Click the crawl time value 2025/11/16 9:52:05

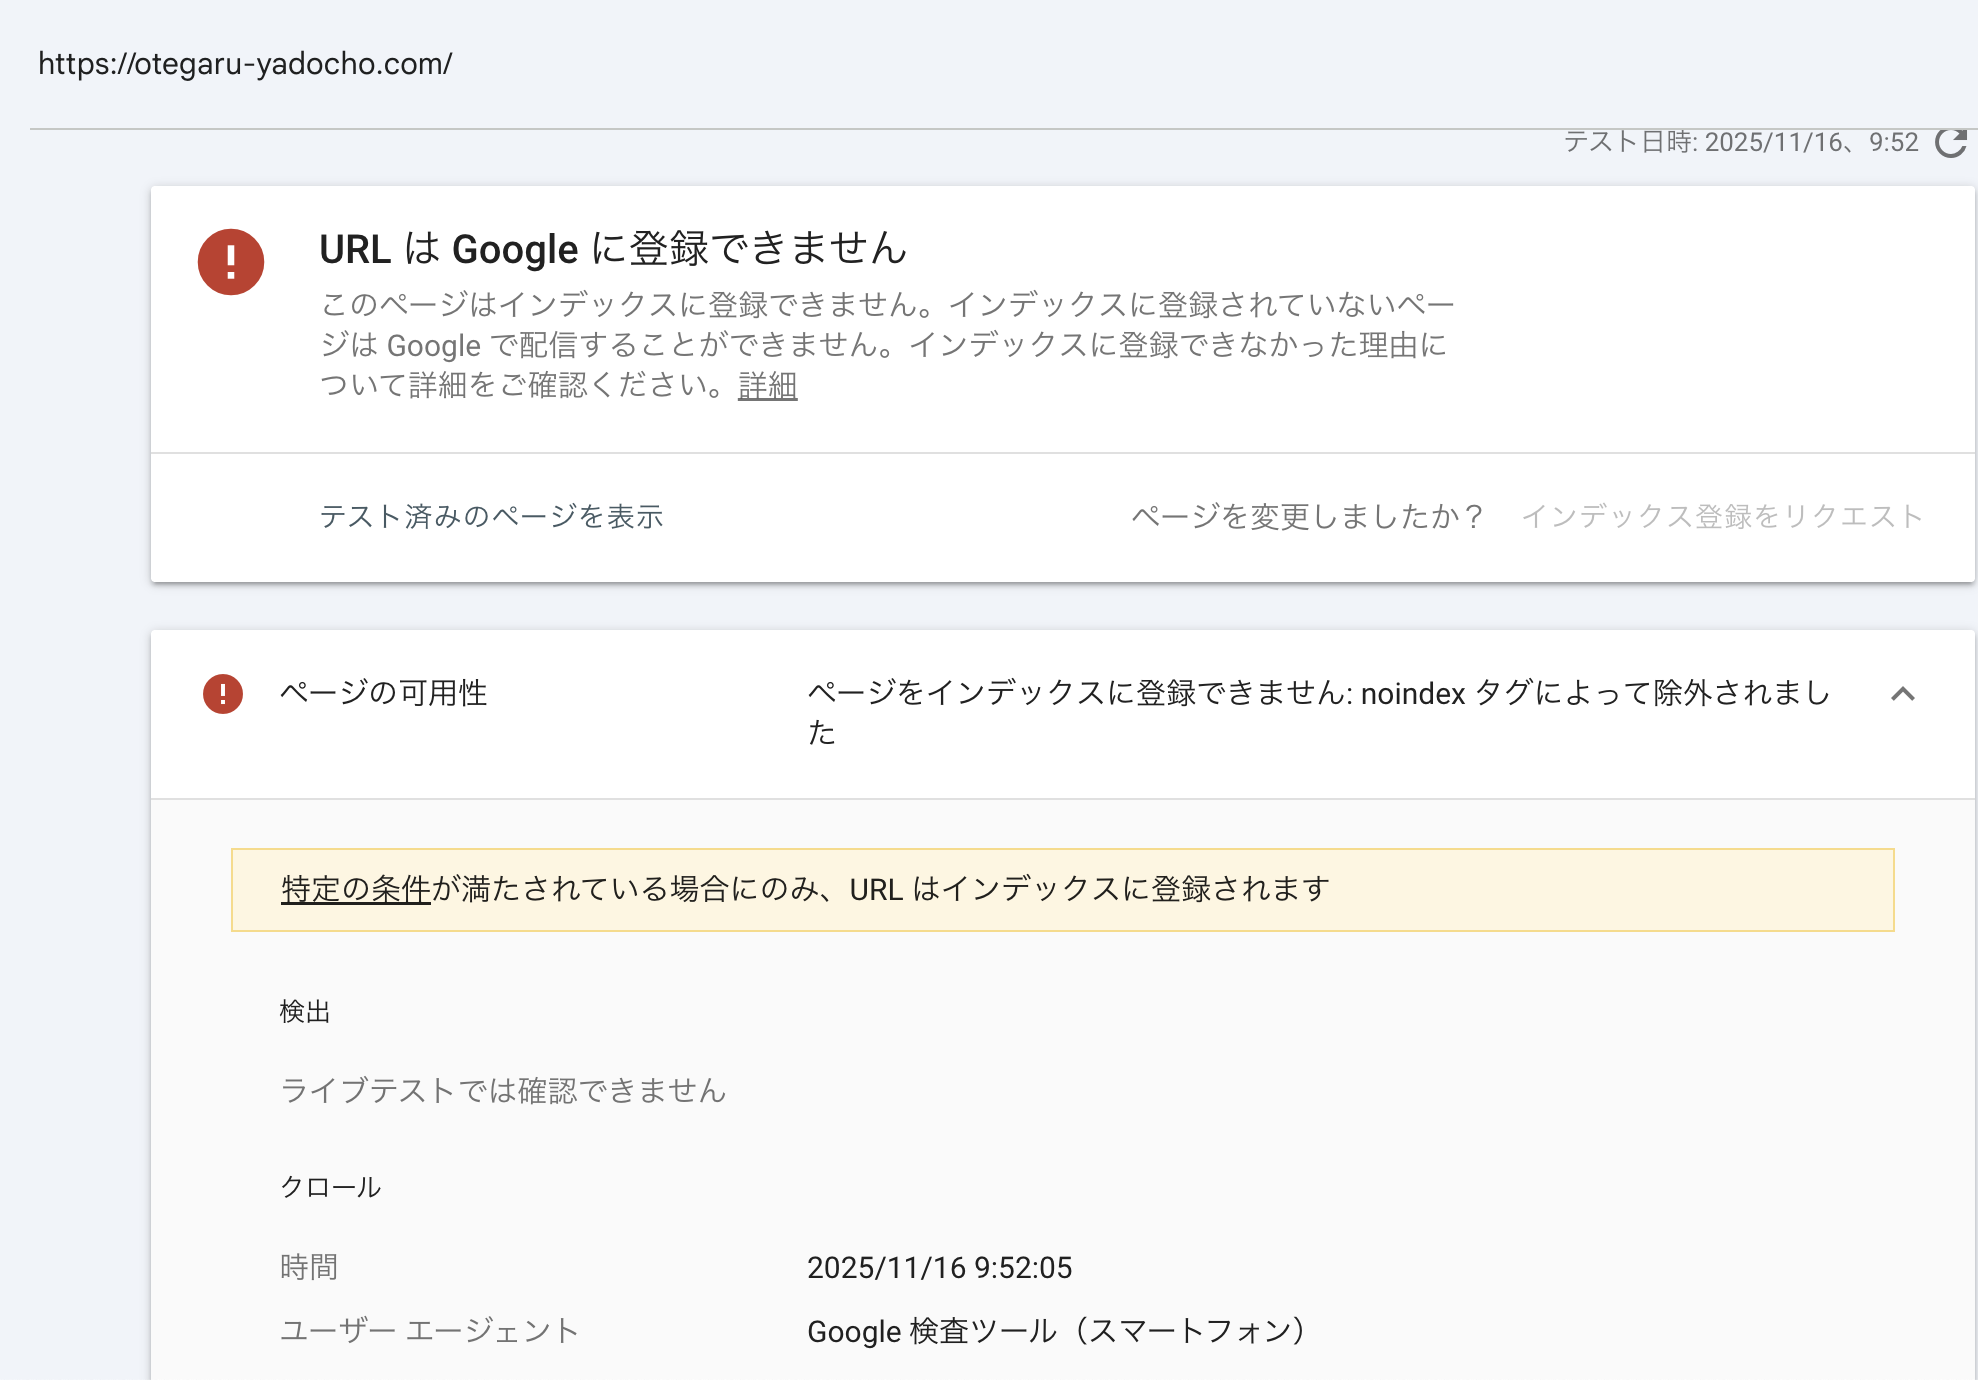940,1267
